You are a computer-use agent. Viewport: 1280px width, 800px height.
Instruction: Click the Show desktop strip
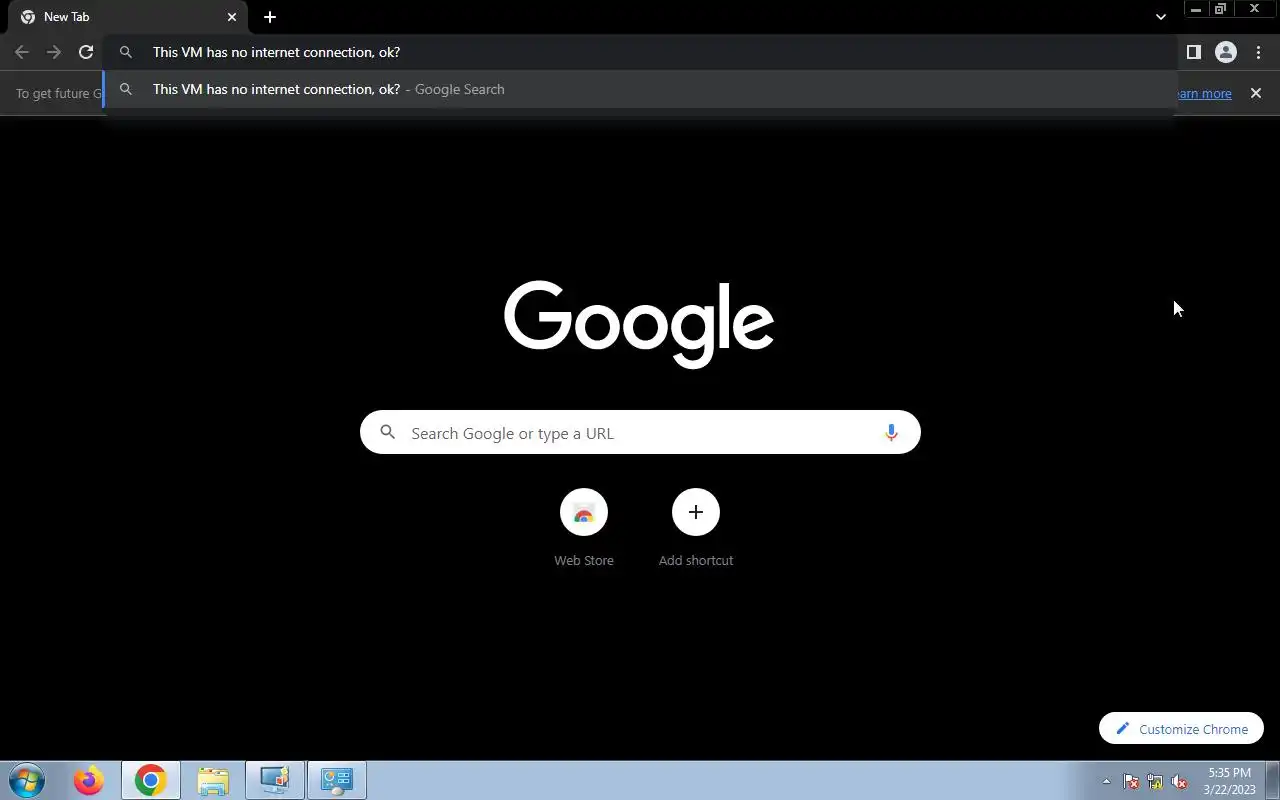click(x=1272, y=780)
